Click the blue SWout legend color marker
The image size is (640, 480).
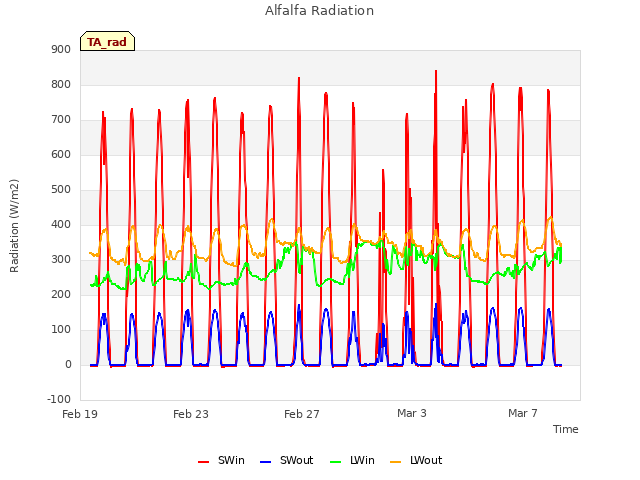pos(265,462)
